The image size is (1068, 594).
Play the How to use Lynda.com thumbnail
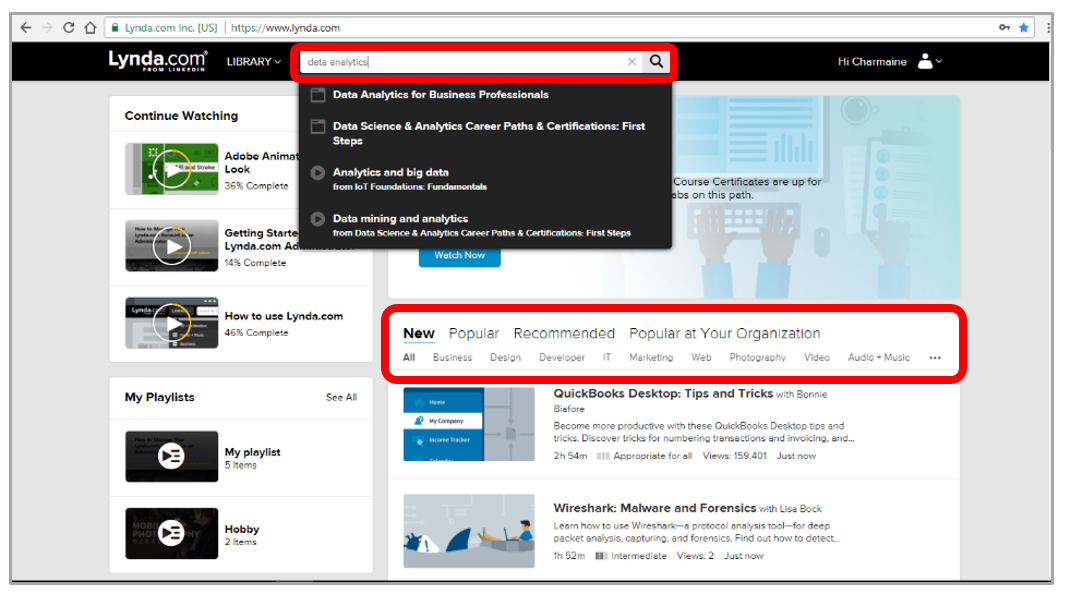pyautogui.click(x=172, y=323)
